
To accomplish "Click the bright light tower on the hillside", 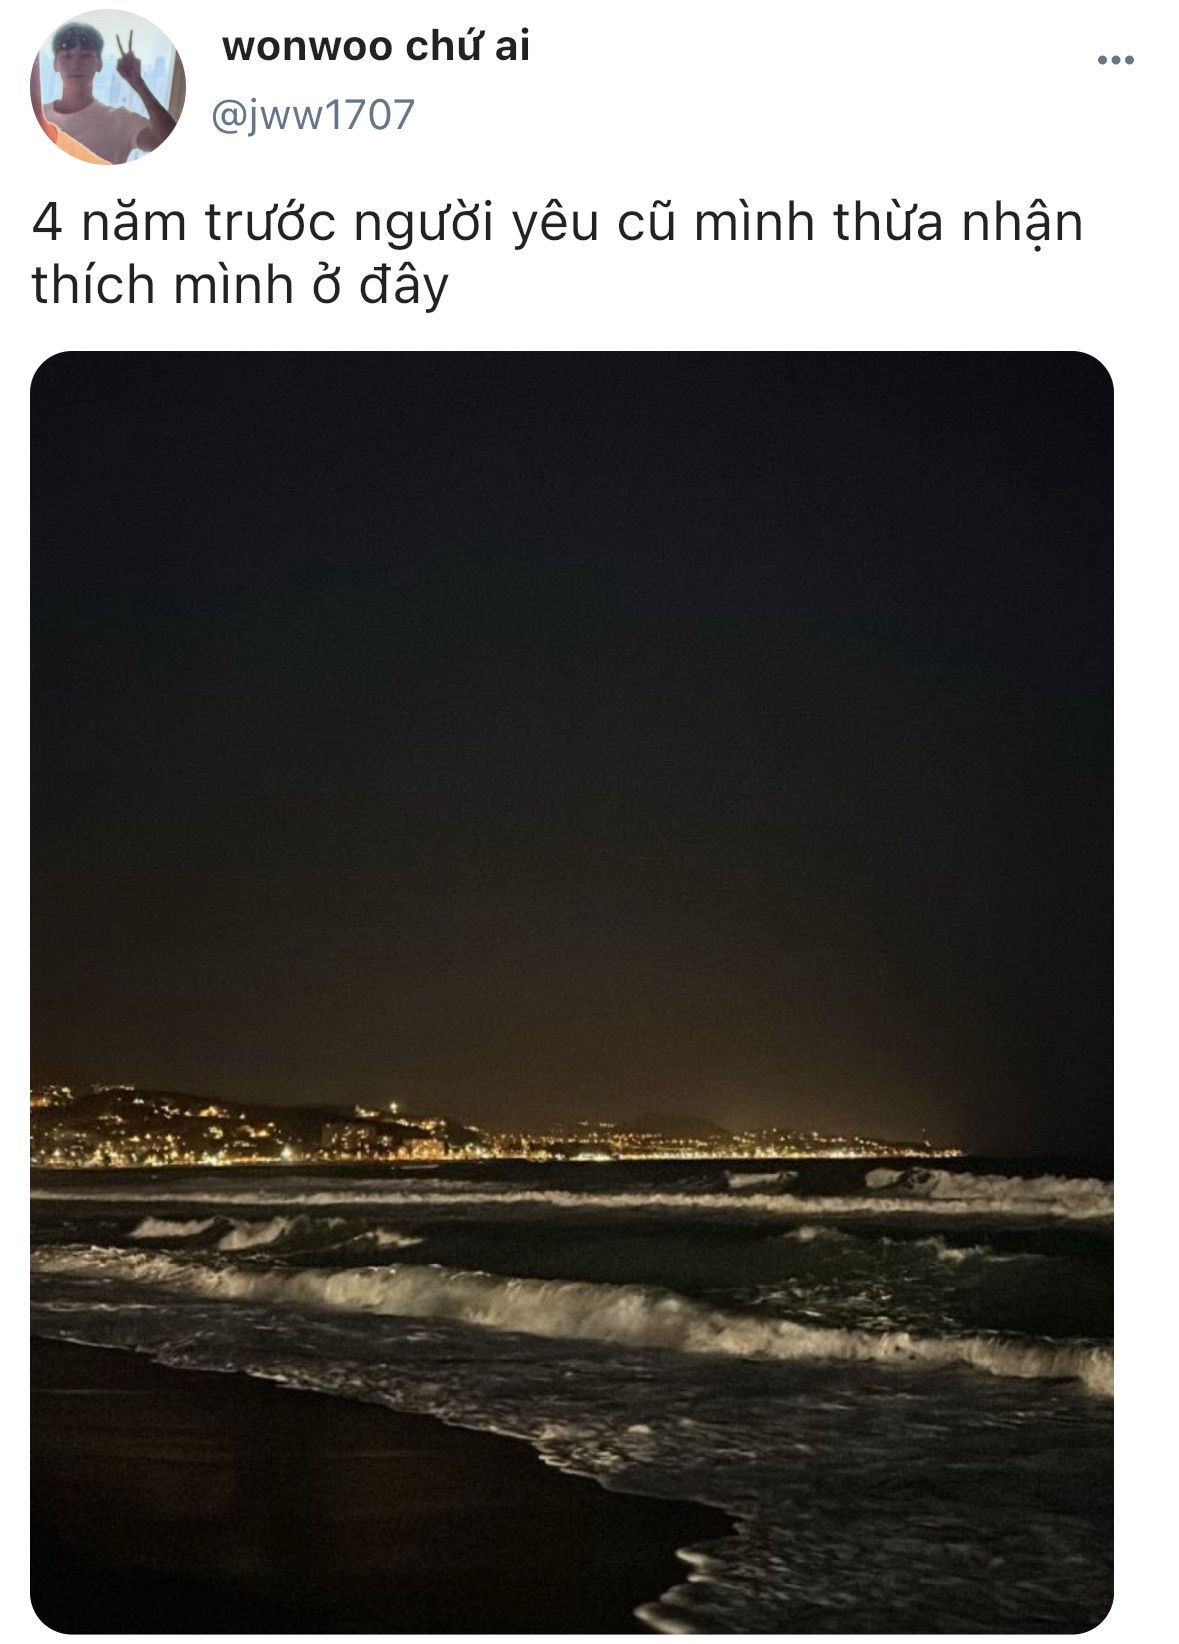I will pyautogui.click(x=393, y=1108).
